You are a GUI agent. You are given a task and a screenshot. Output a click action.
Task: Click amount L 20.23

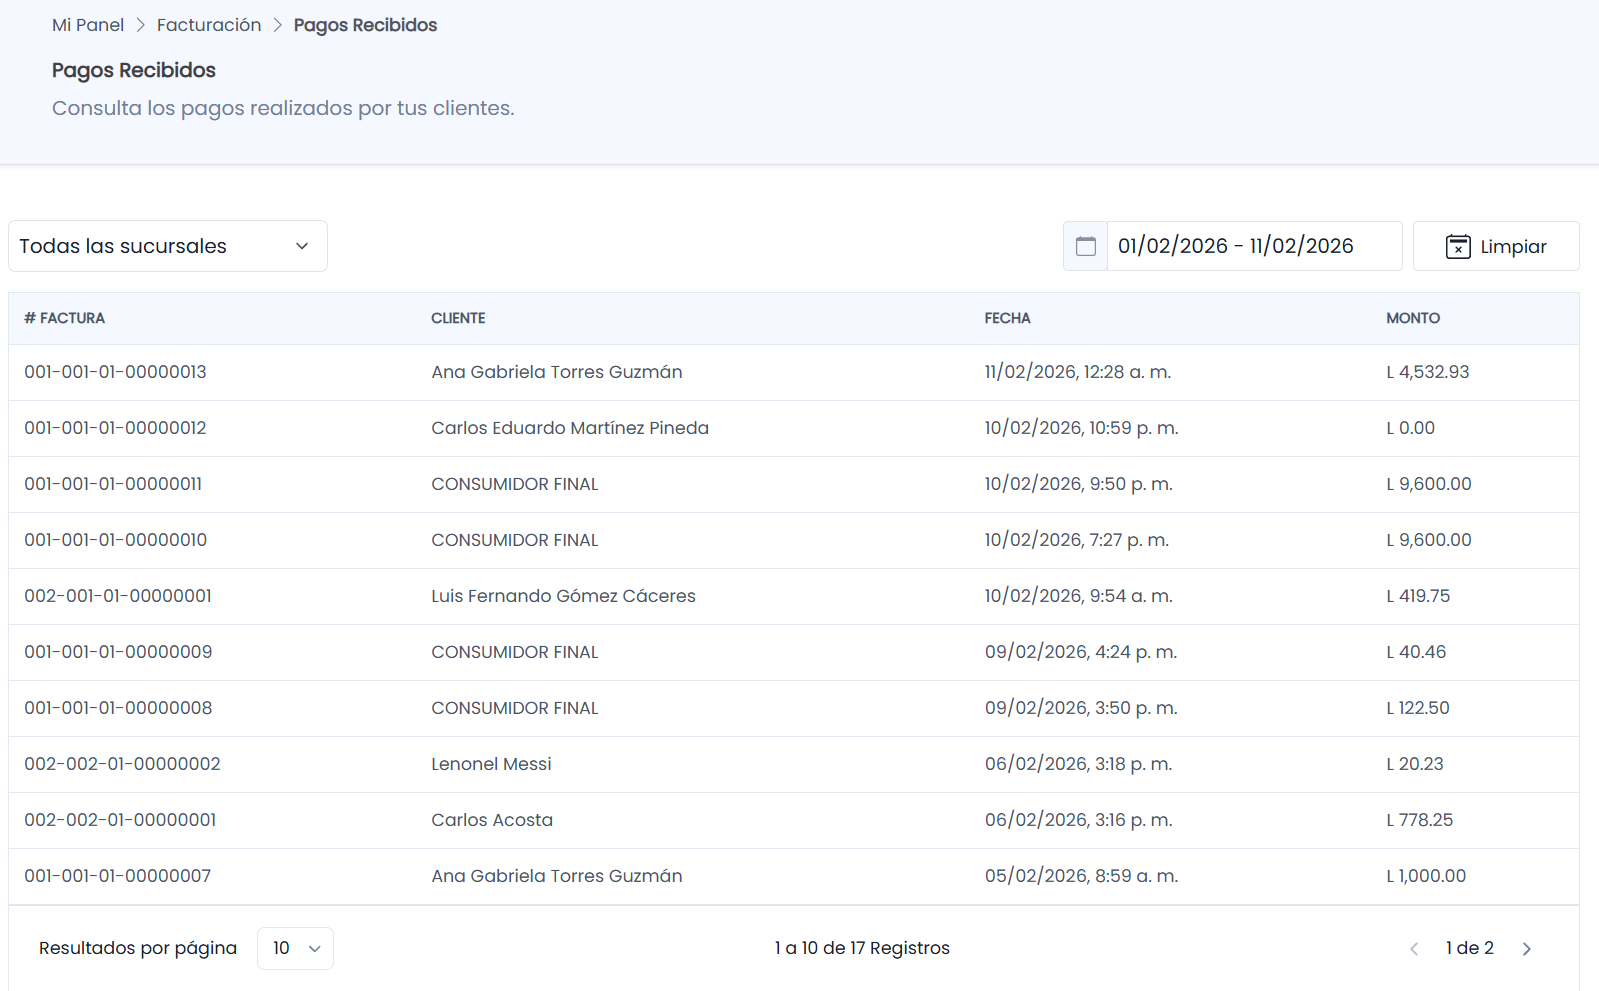point(1415,764)
